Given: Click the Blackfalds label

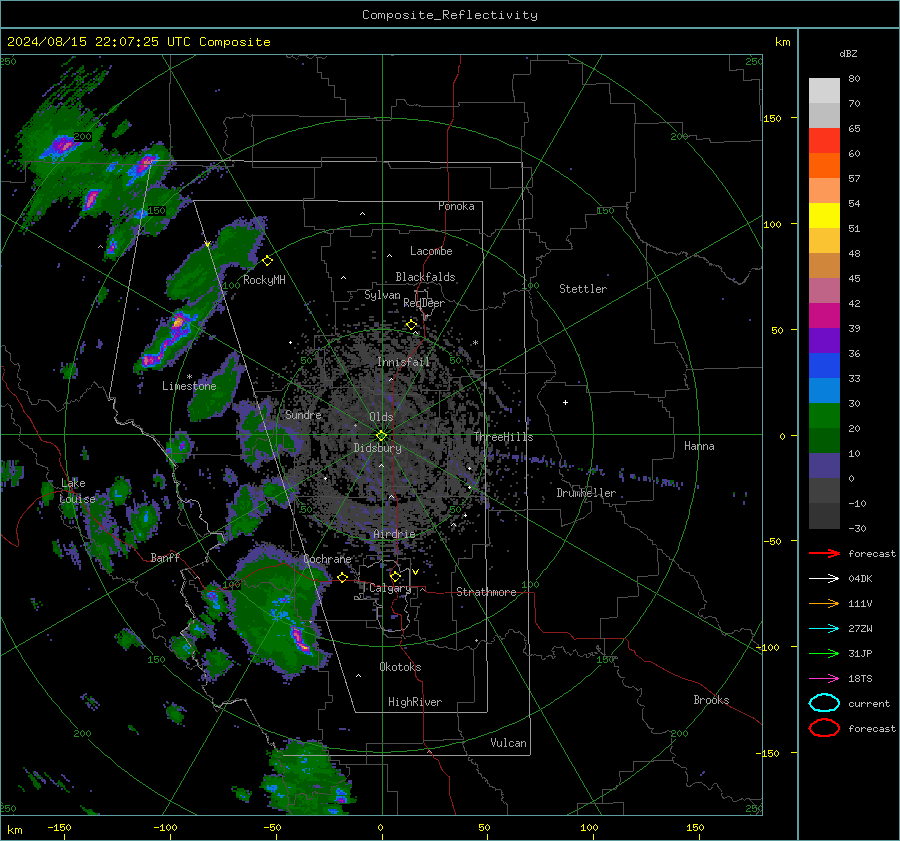Looking at the screenshot, I should [x=425, y=277].
